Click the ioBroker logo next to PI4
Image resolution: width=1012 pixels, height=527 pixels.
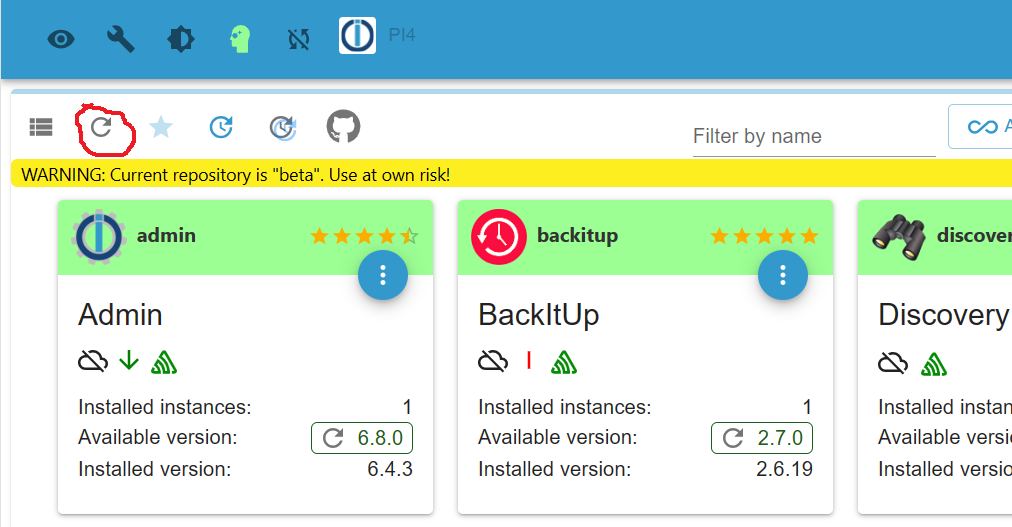[357, 35]
